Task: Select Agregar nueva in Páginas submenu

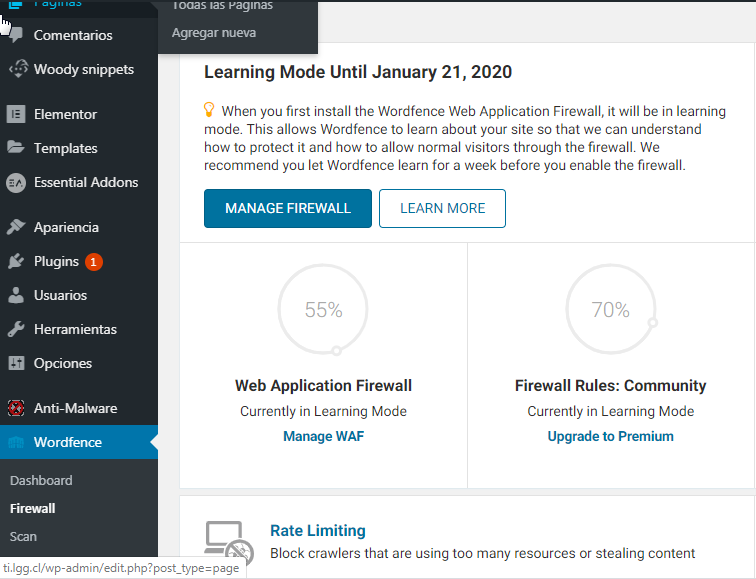Action: (214, 33)
